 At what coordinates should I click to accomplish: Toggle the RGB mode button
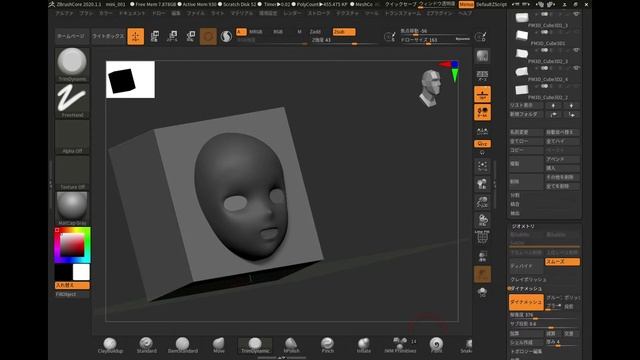(x=278, y=32)
